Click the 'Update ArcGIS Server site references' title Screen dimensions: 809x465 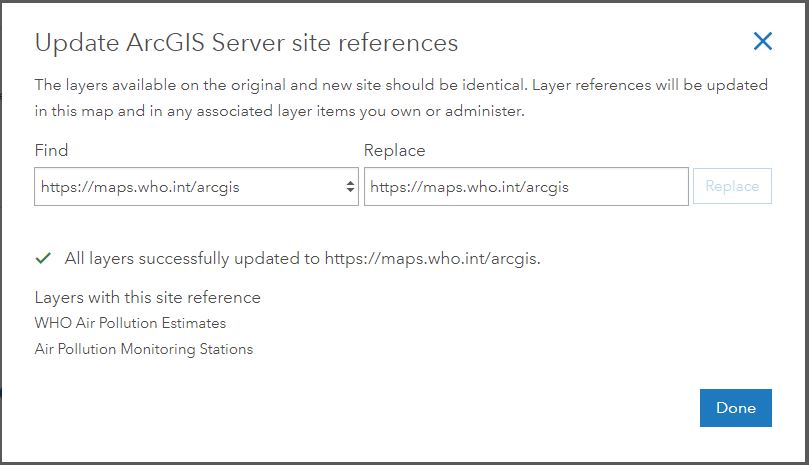coord(246,42)
